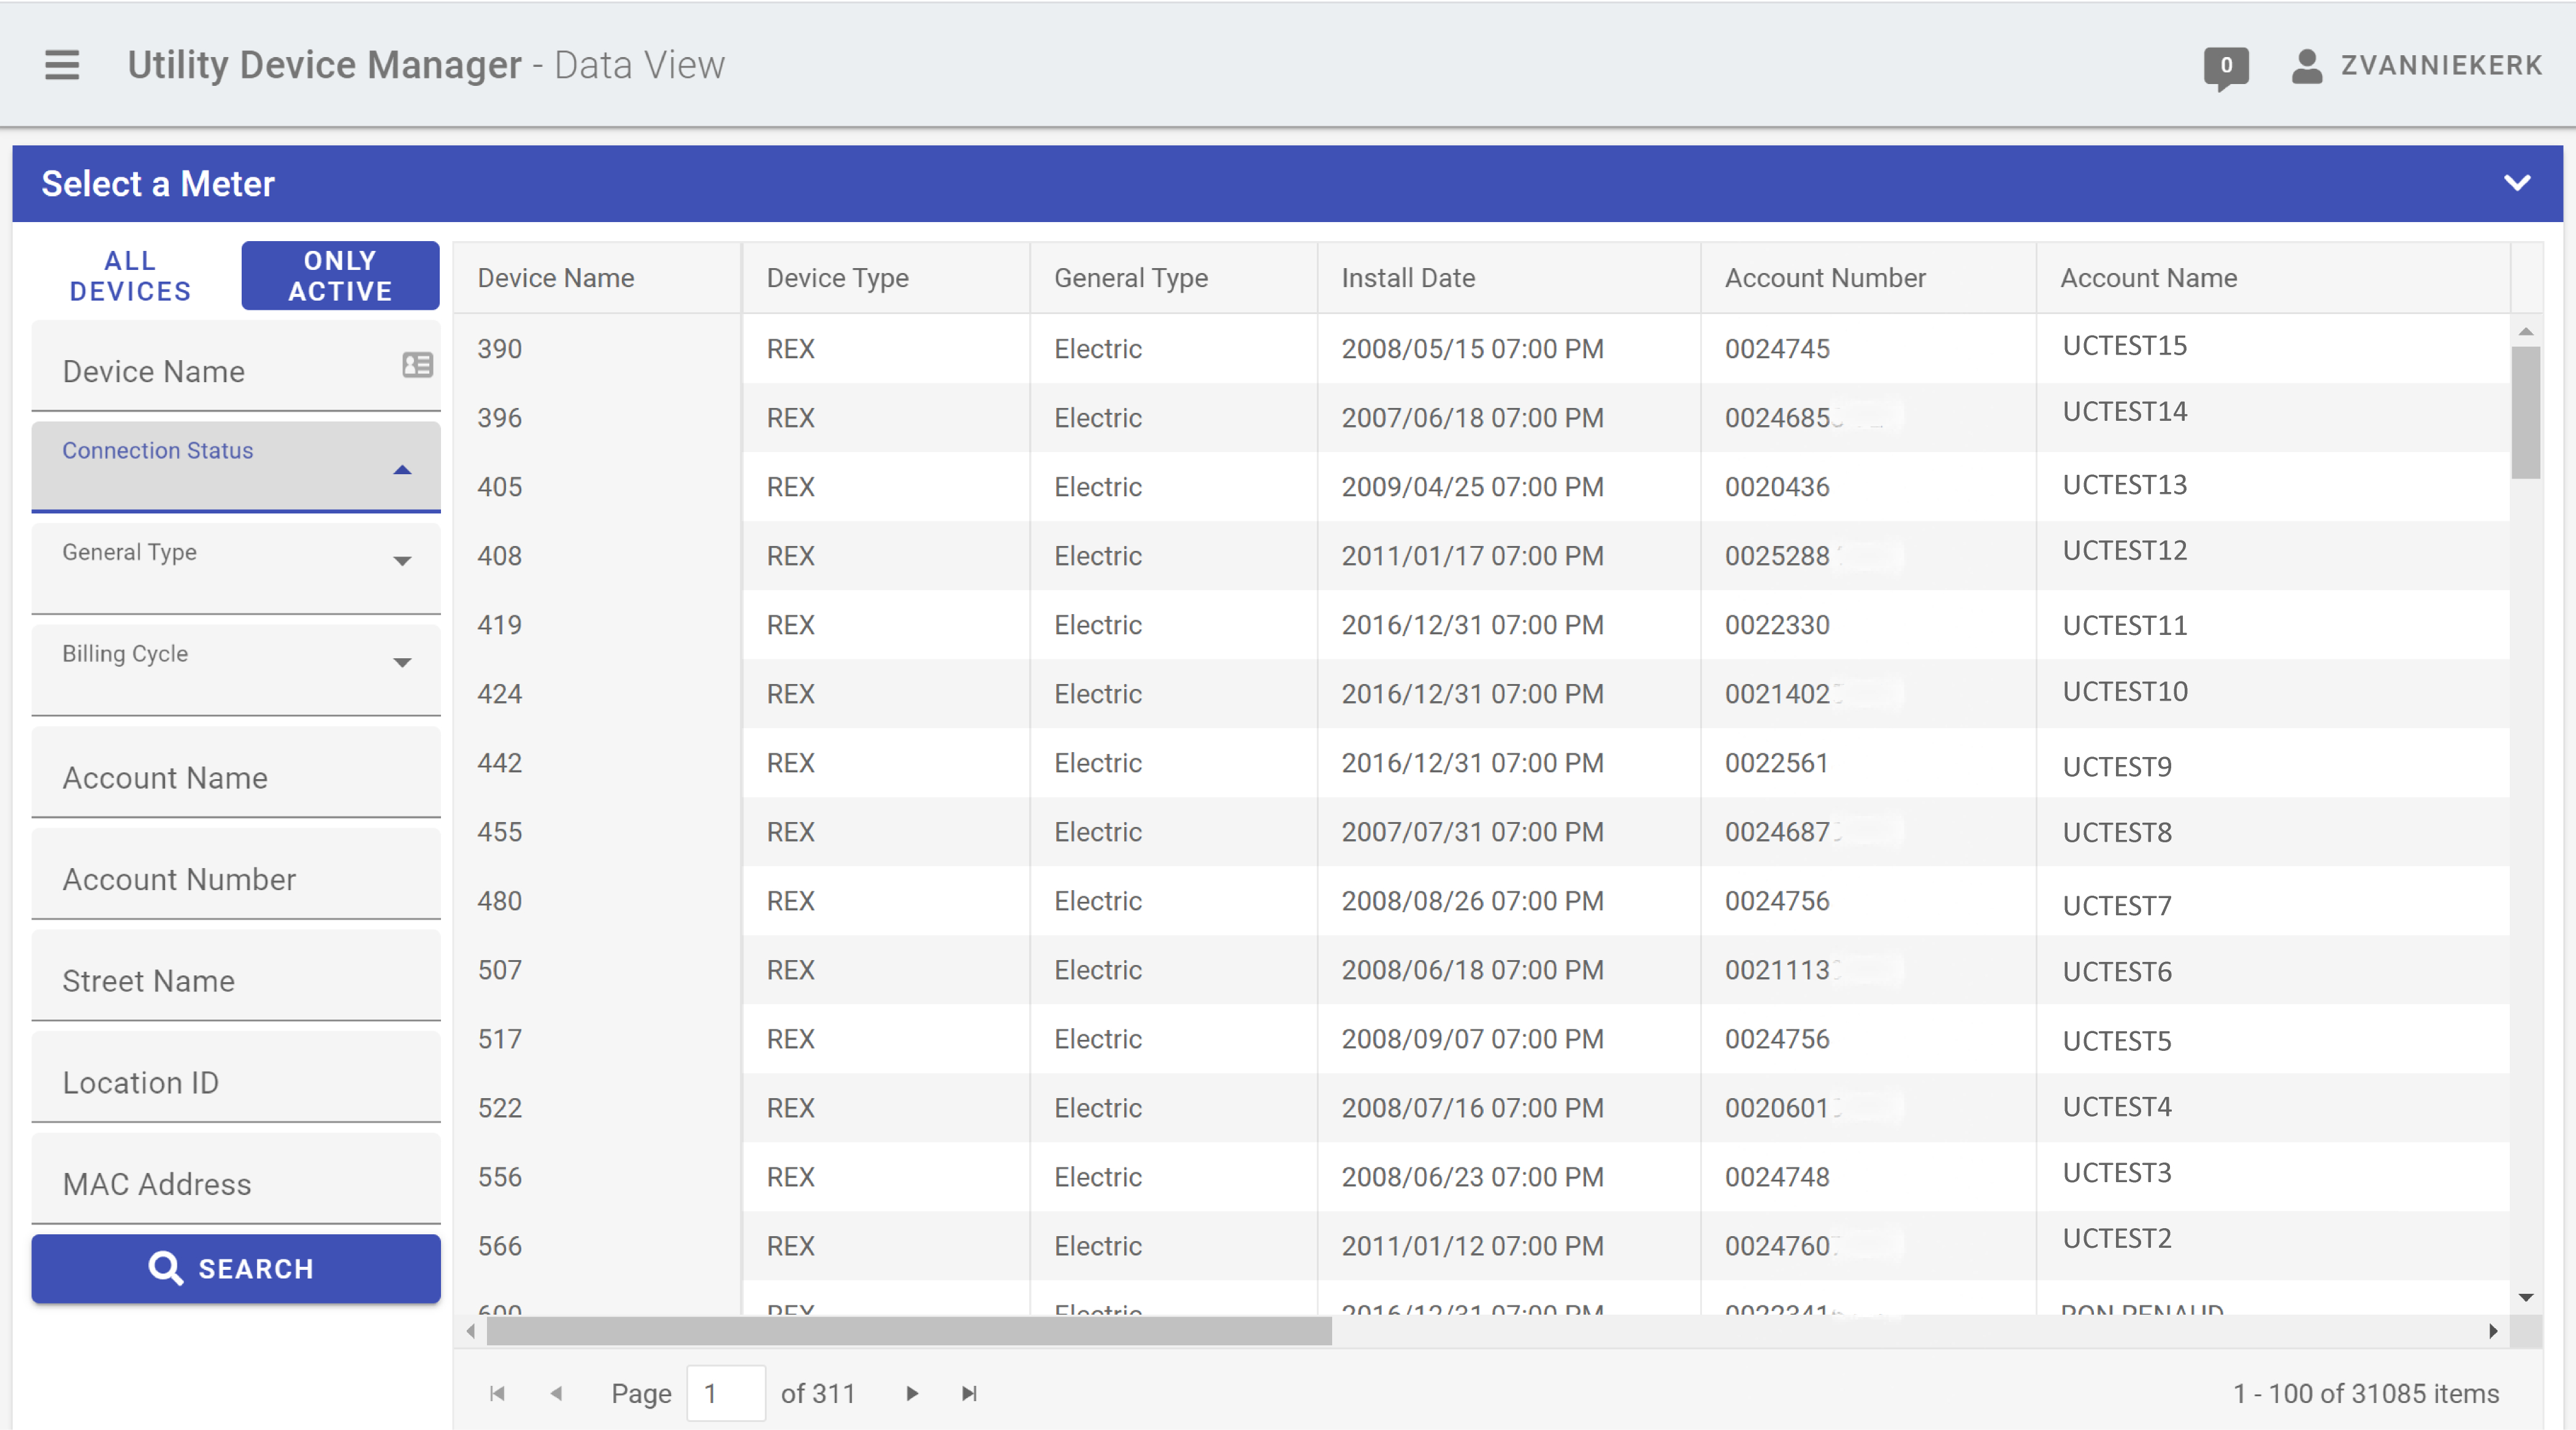Open the hamburger navigation menu

(61, 65)
